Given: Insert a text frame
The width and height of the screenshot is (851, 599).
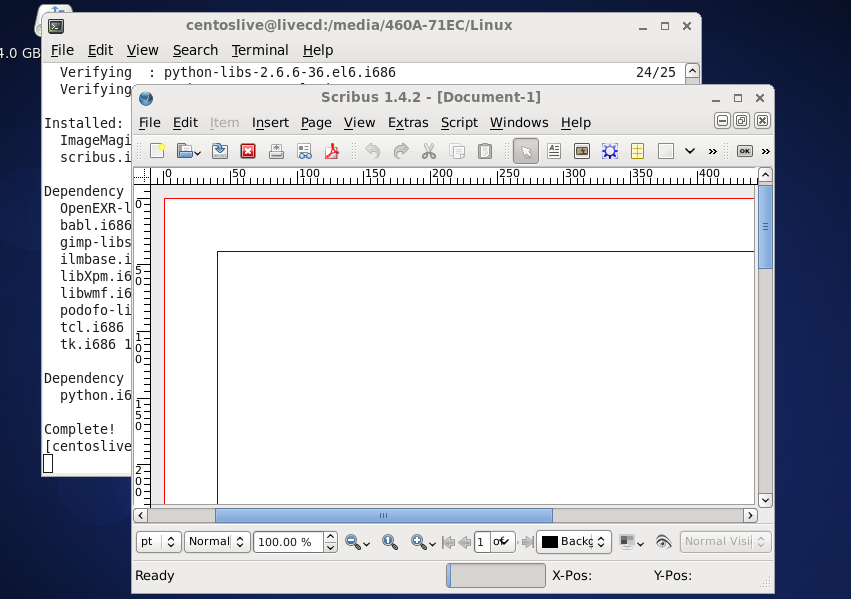Looking at the screenshot, I should coord(554,151).
